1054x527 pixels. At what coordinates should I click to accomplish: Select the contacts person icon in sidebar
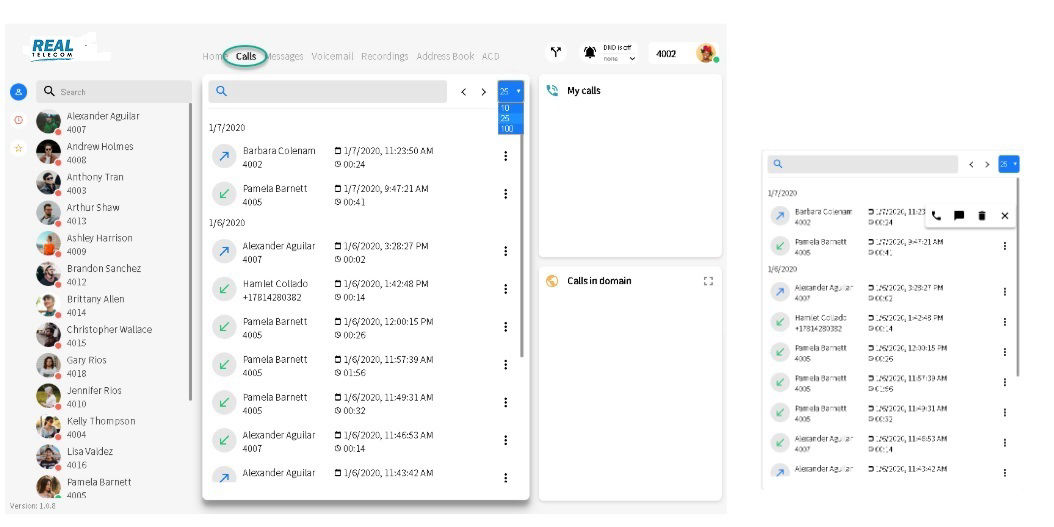pos(18,92)
